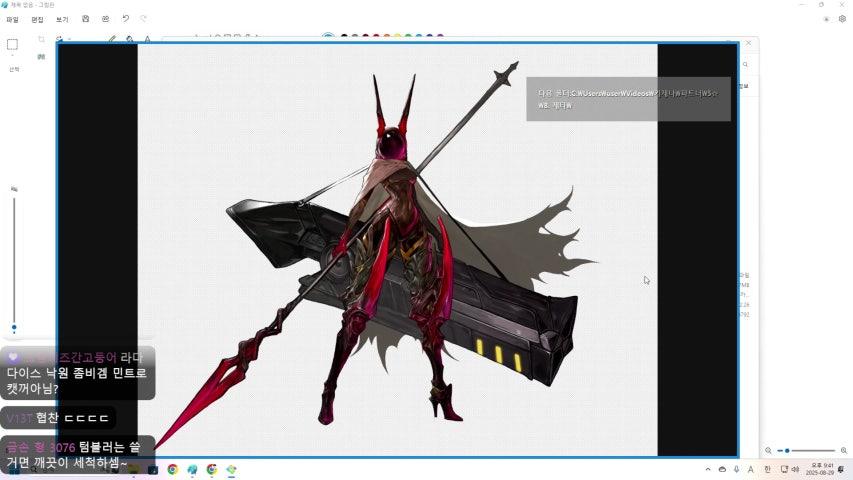Click the zoom out magnifier icon
This screenshot has width=853, height=480.
pos(768,451)
